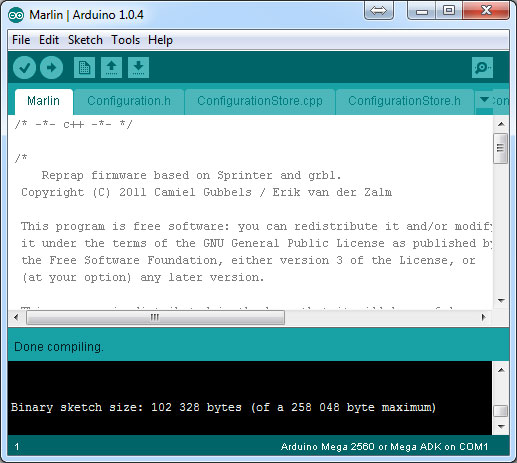Open the Help menu
Viewport: 517px width, 463px height.
tap(160, 40)
